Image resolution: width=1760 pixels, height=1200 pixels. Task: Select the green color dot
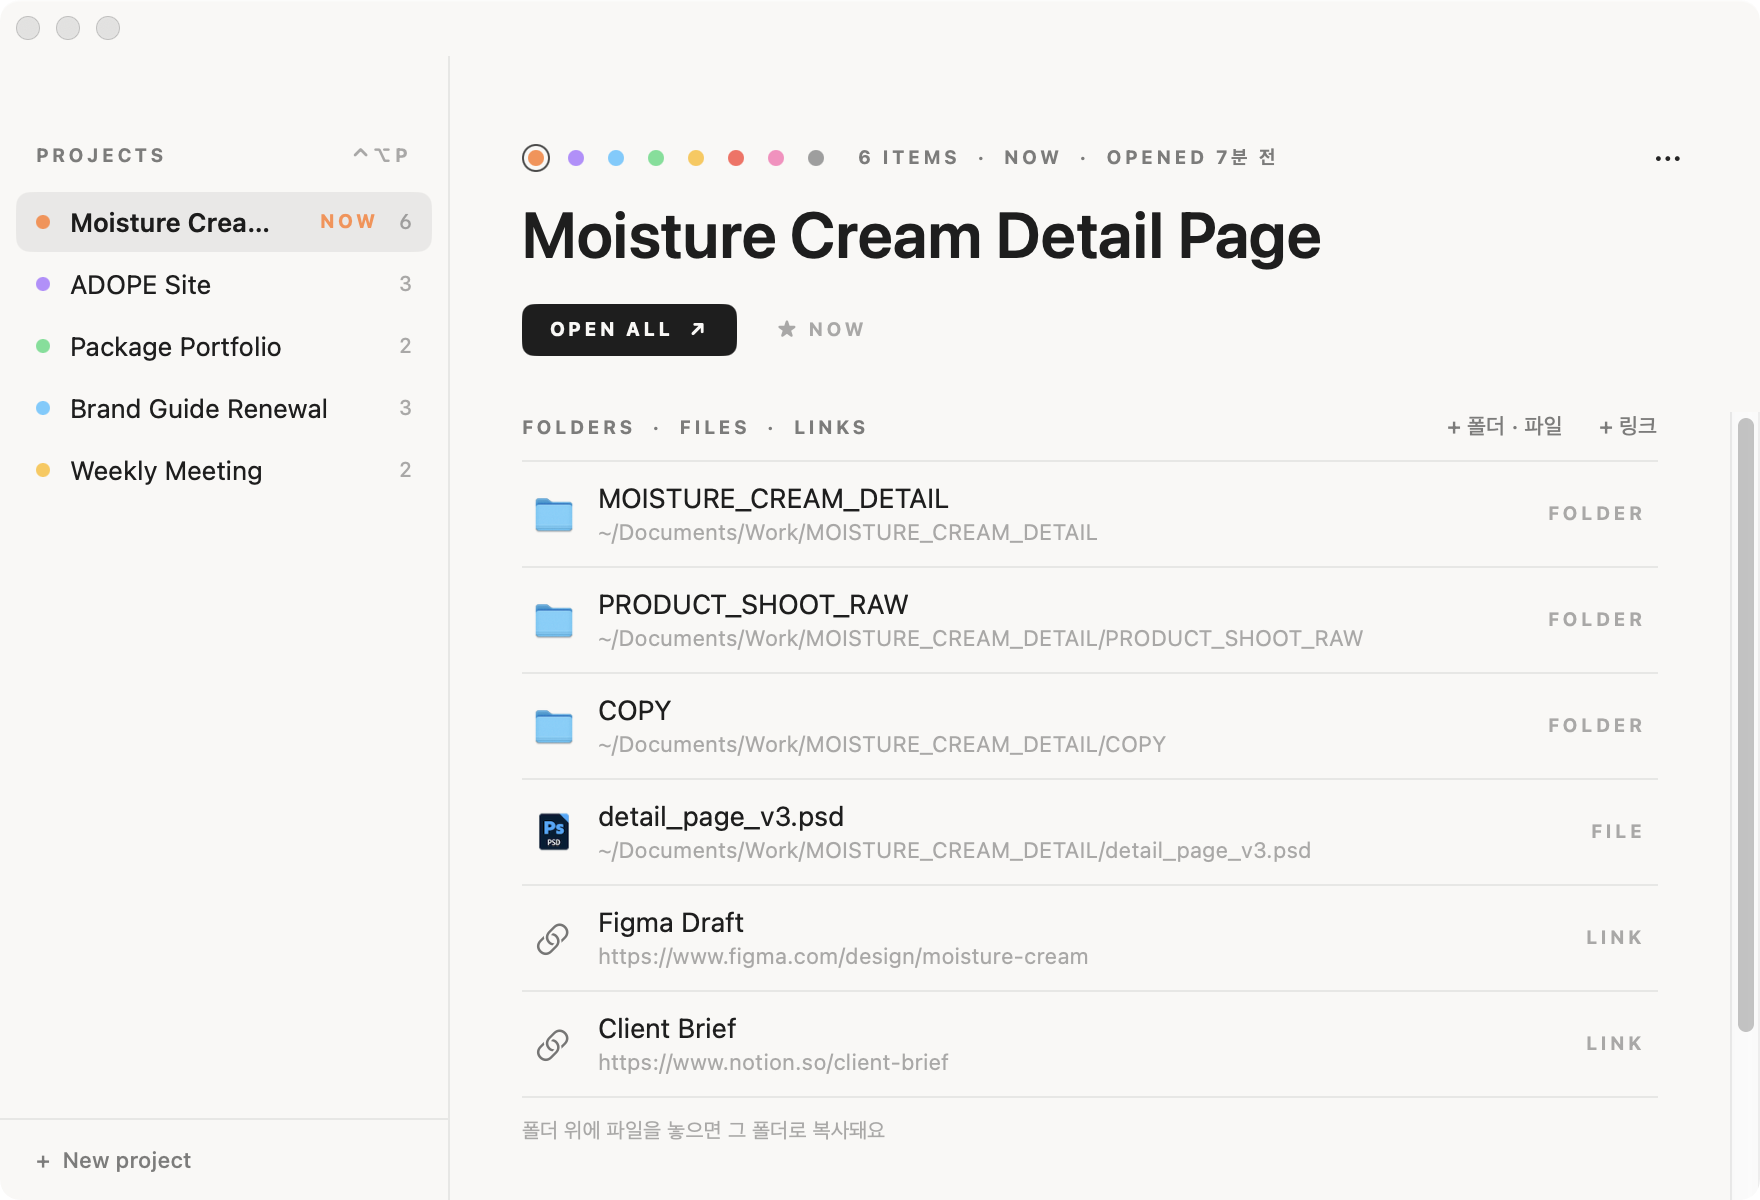[656, 158]
